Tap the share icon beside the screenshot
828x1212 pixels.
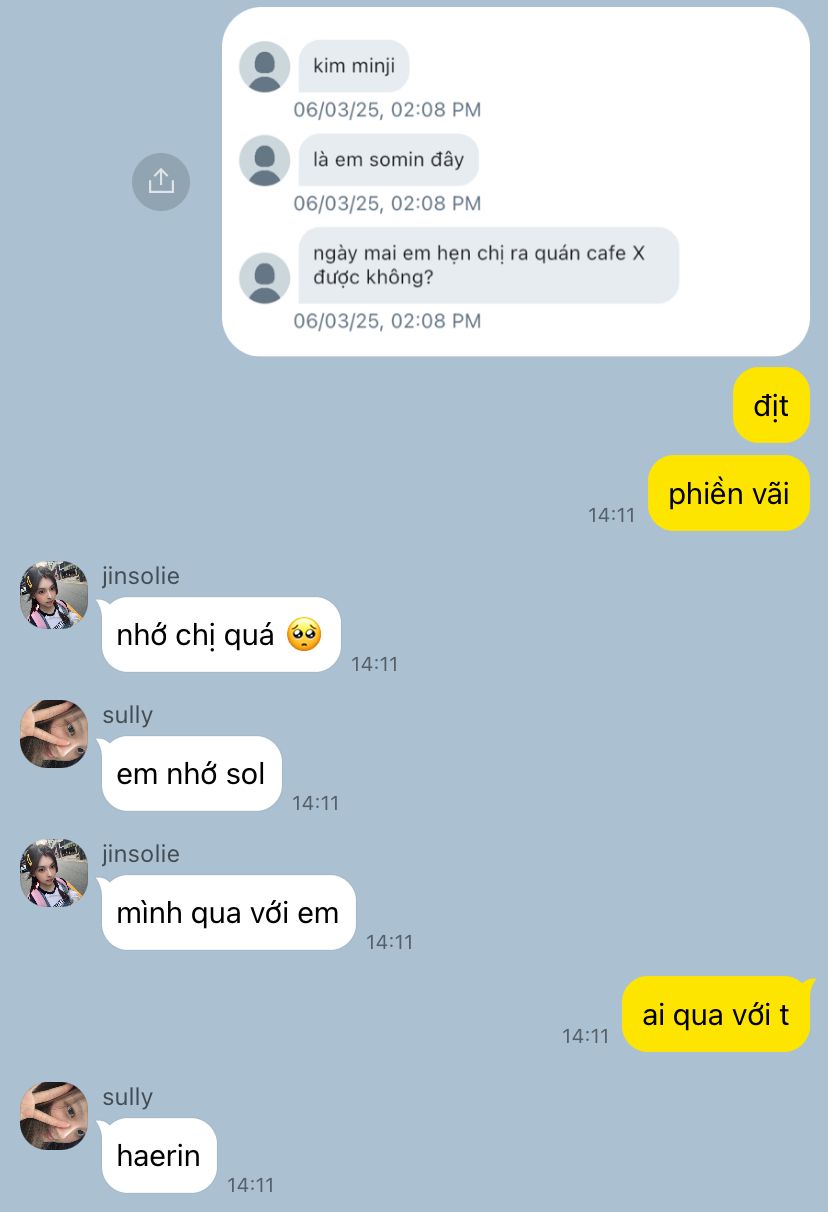pyautogui.click(x=161, y=181)
